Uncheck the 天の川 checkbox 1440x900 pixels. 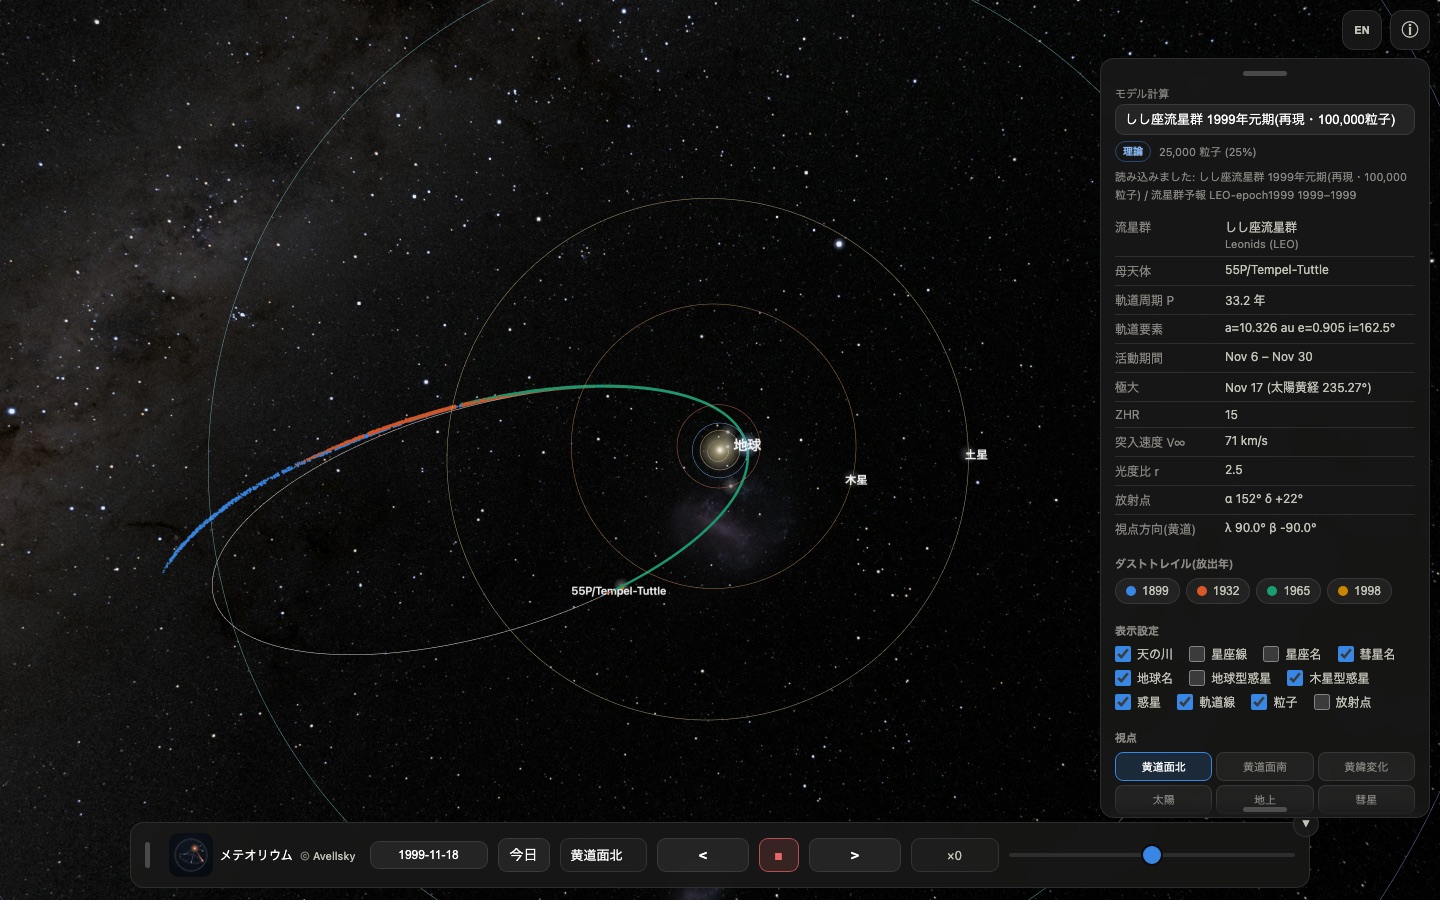tap(1123, 654)
